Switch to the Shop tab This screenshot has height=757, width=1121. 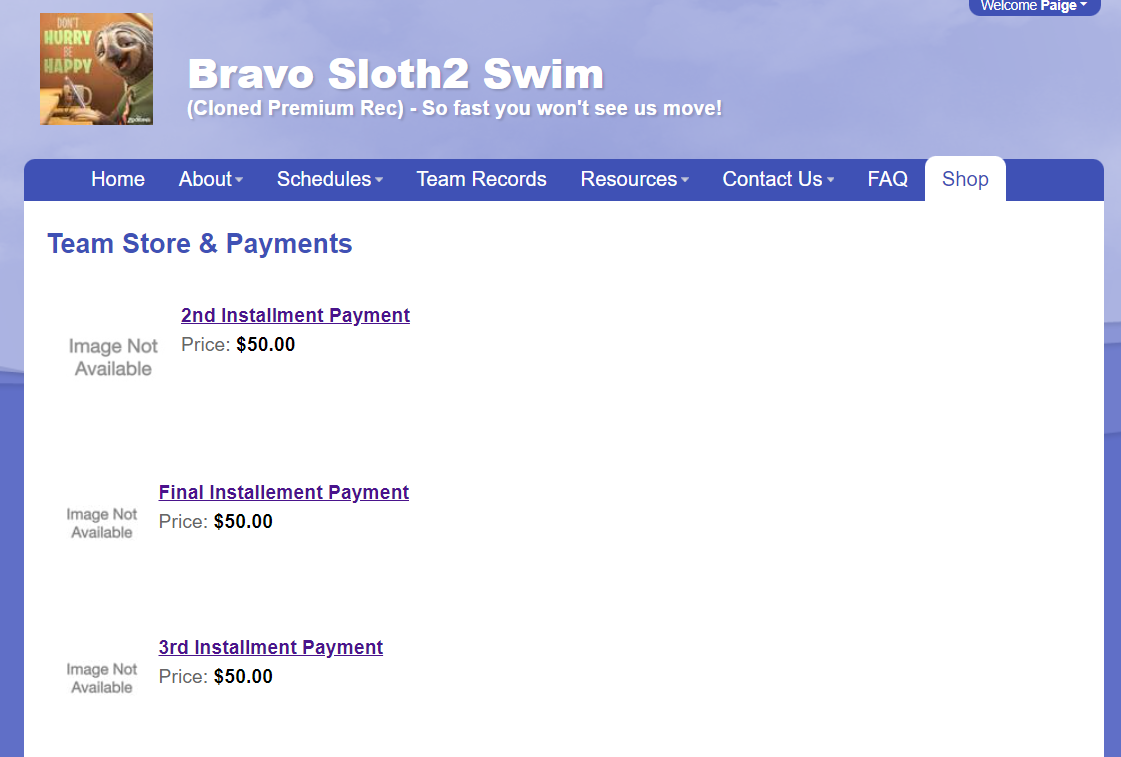click(x=964, y=179)
